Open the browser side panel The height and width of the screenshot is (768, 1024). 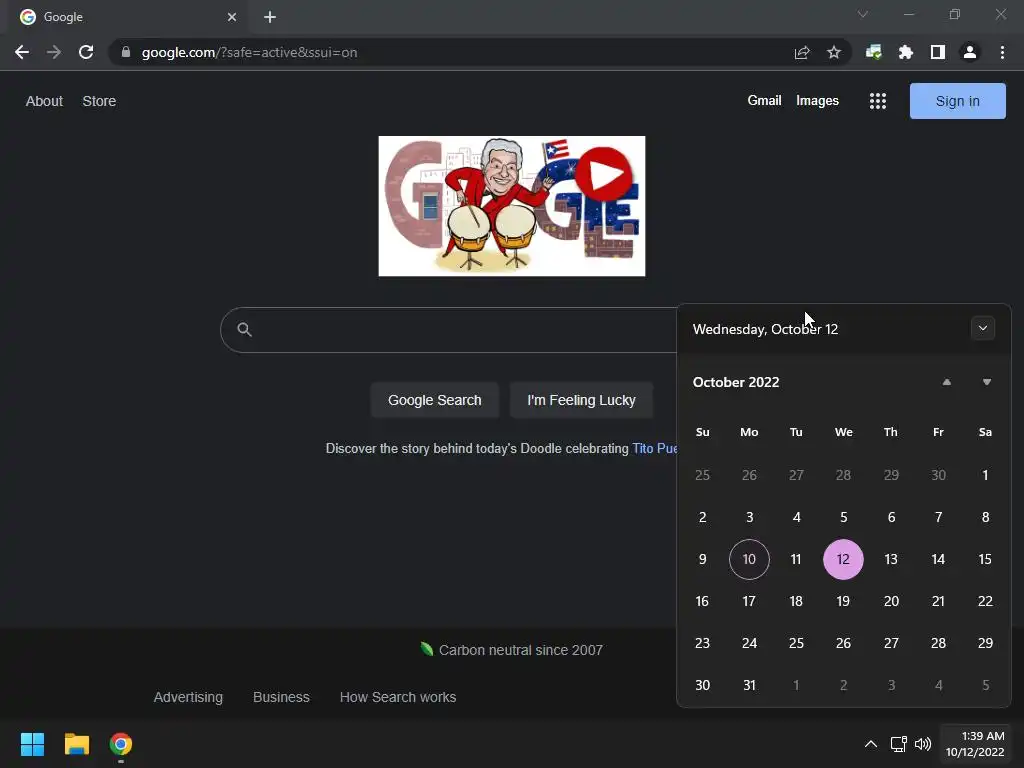click(937, 52)
